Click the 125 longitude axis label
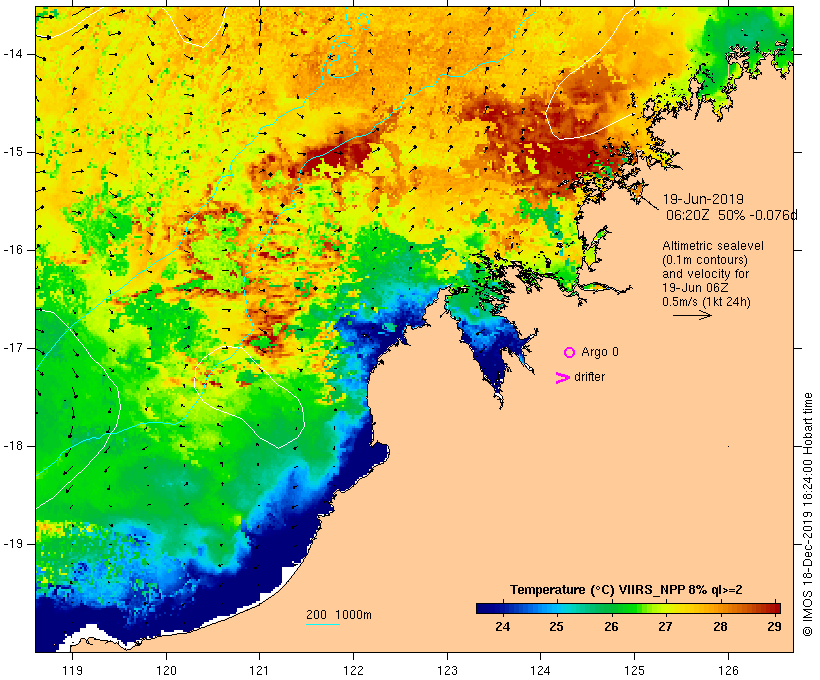This screenshot has width=820, height=680. [635, 671]
